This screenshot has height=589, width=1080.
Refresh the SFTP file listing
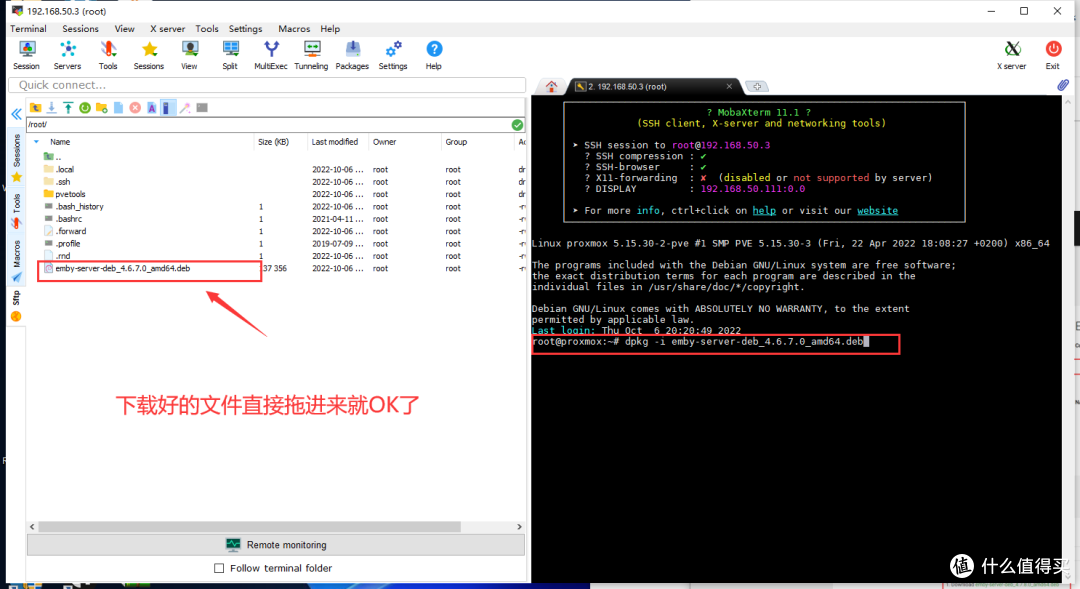(x=84, y=106)
